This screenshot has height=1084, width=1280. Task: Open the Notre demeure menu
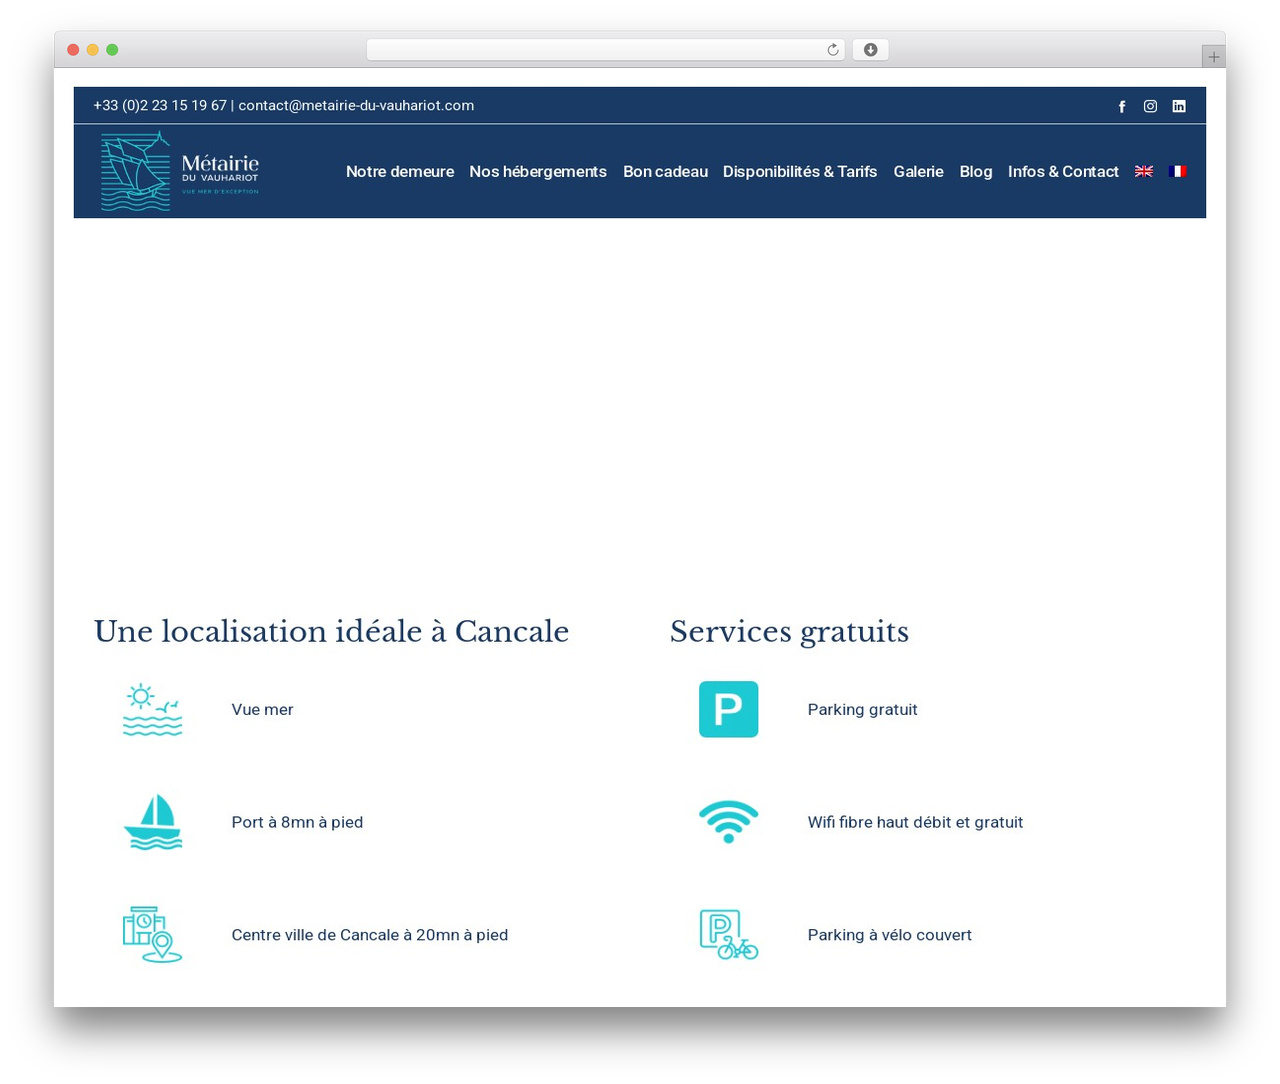[x=400, y=171]
